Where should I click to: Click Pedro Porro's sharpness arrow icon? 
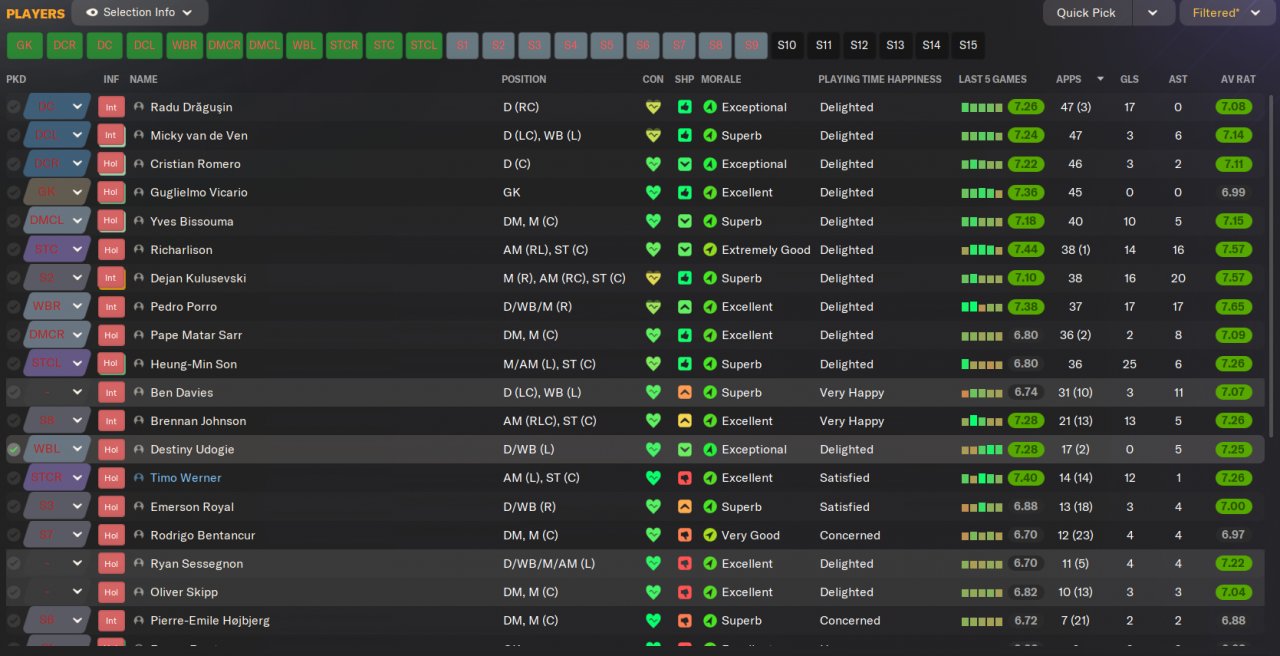point(685,307)
